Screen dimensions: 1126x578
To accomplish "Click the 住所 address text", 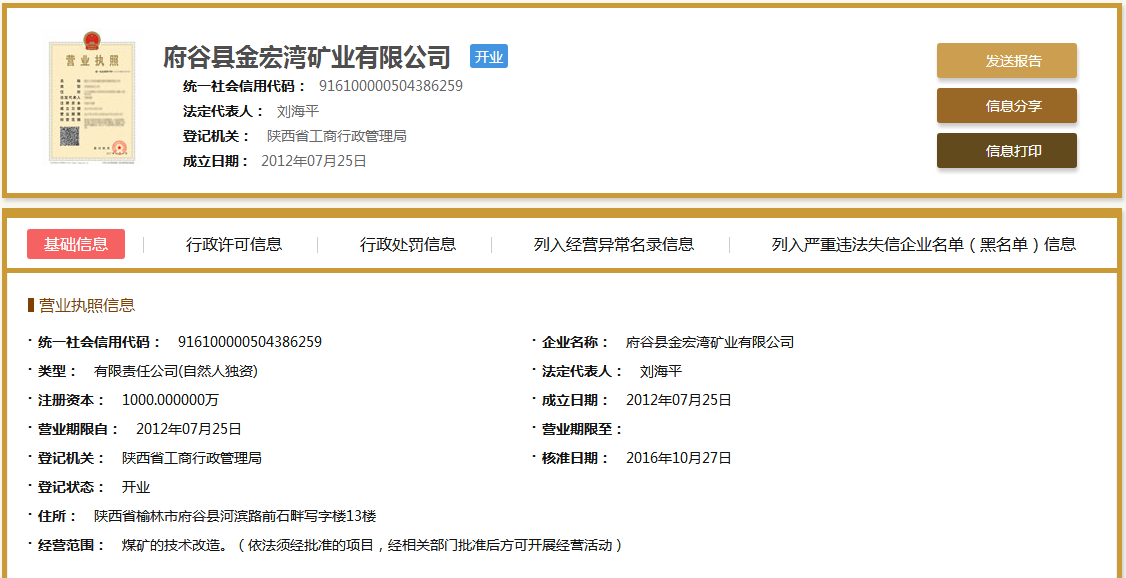I will [x=235, y=516].
